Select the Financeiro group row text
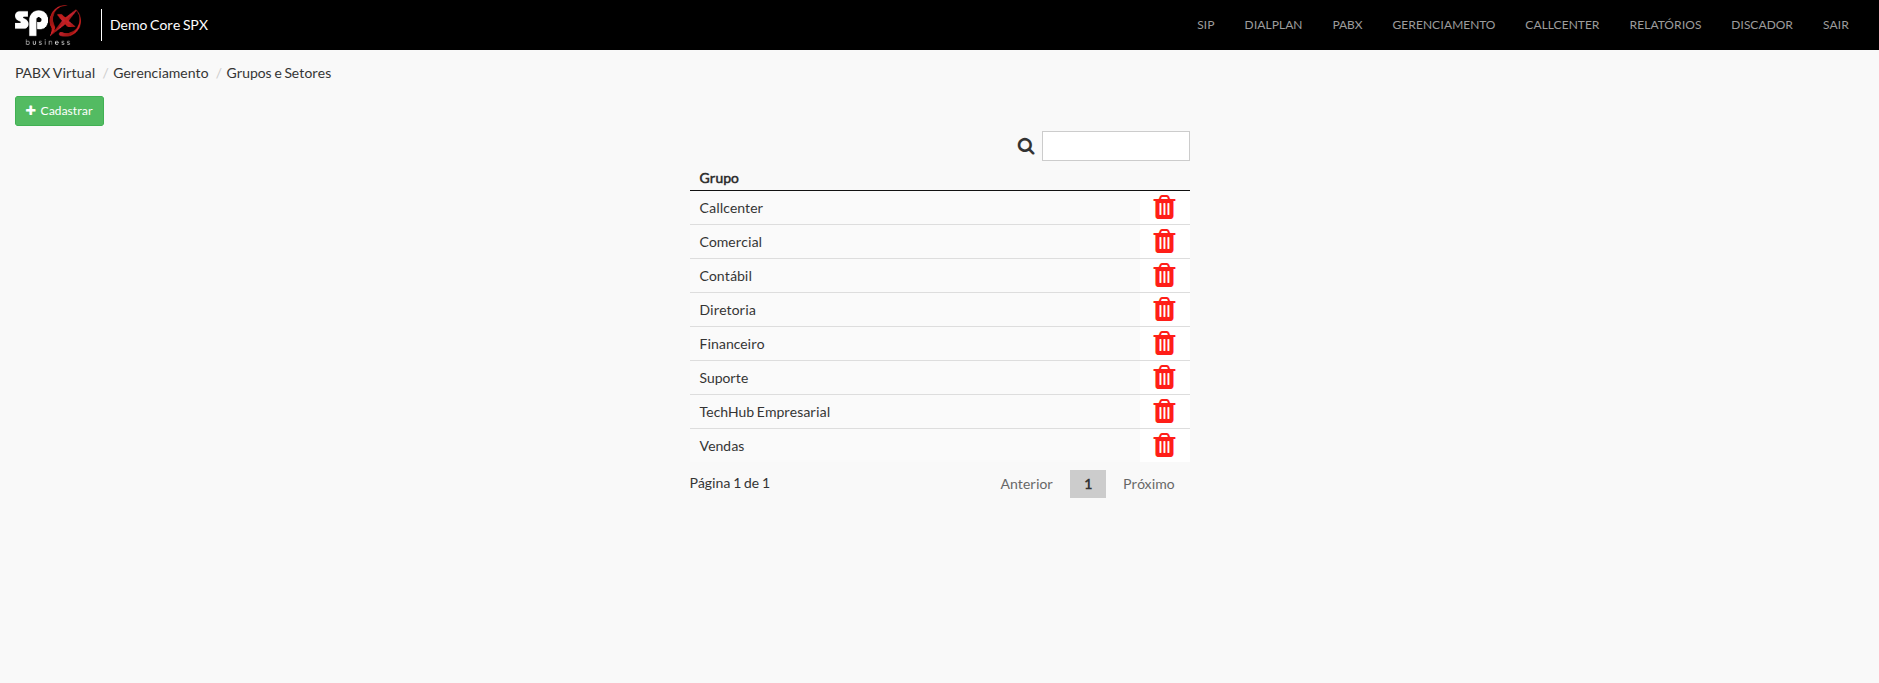Viewport: 1879px width, 683px height. [732, 344]
